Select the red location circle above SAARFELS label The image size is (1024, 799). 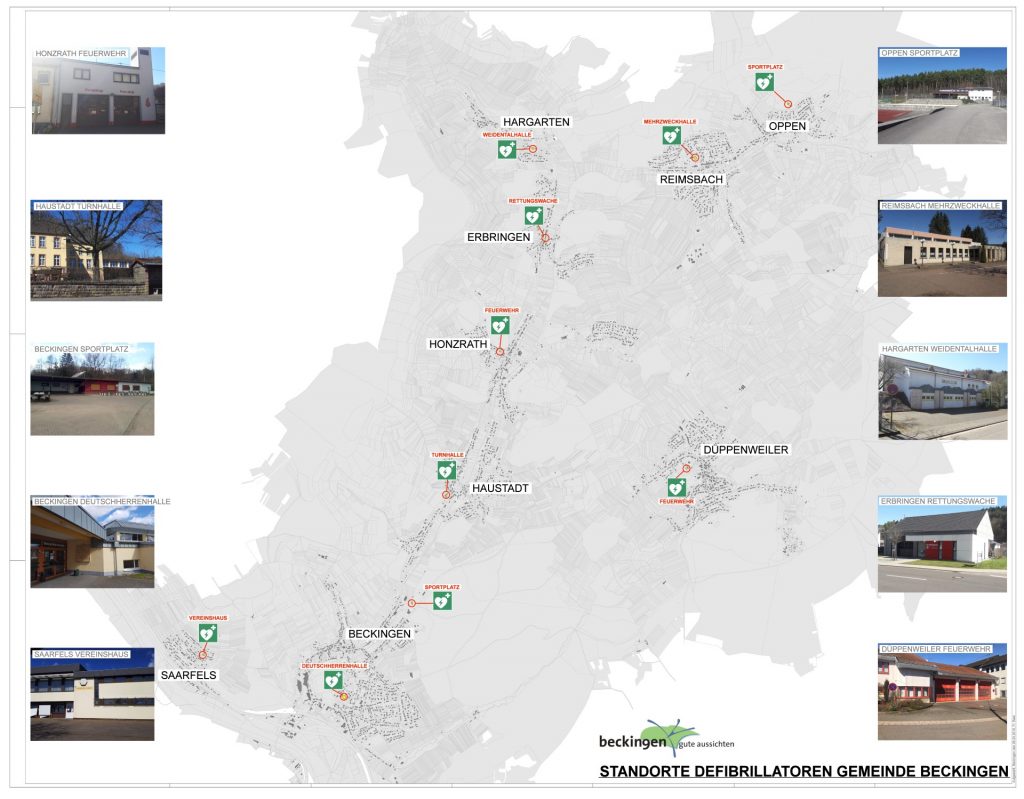point(202,655)
